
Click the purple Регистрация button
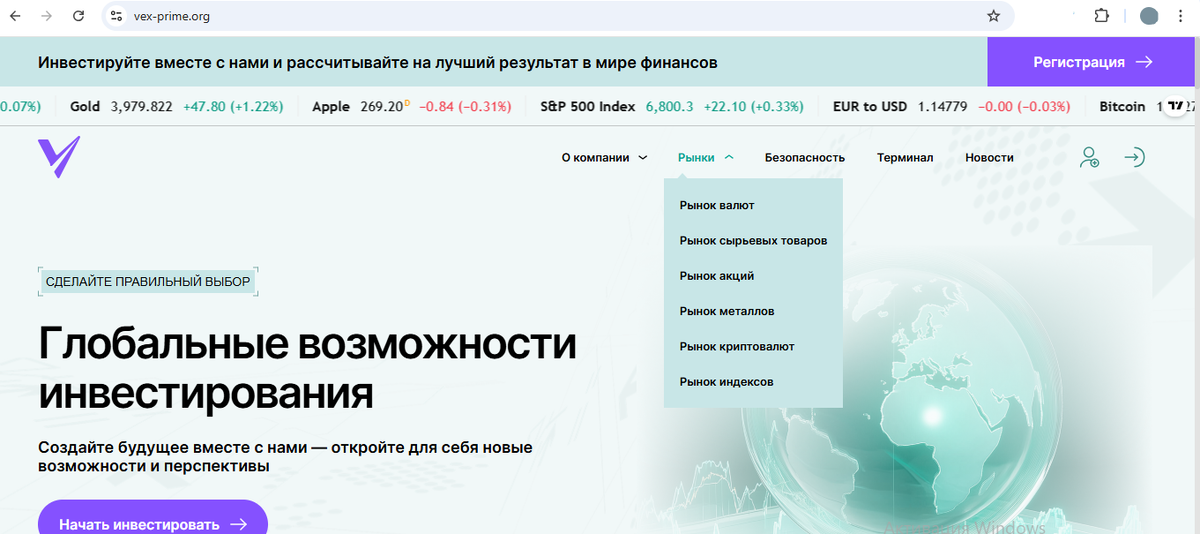click(1093, 62)
